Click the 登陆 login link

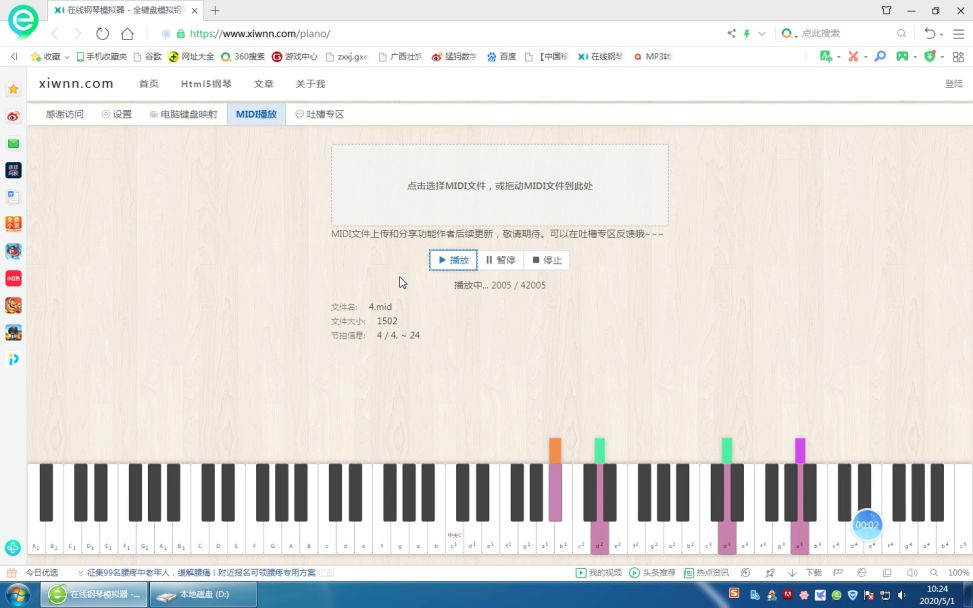tap(954, 84)
